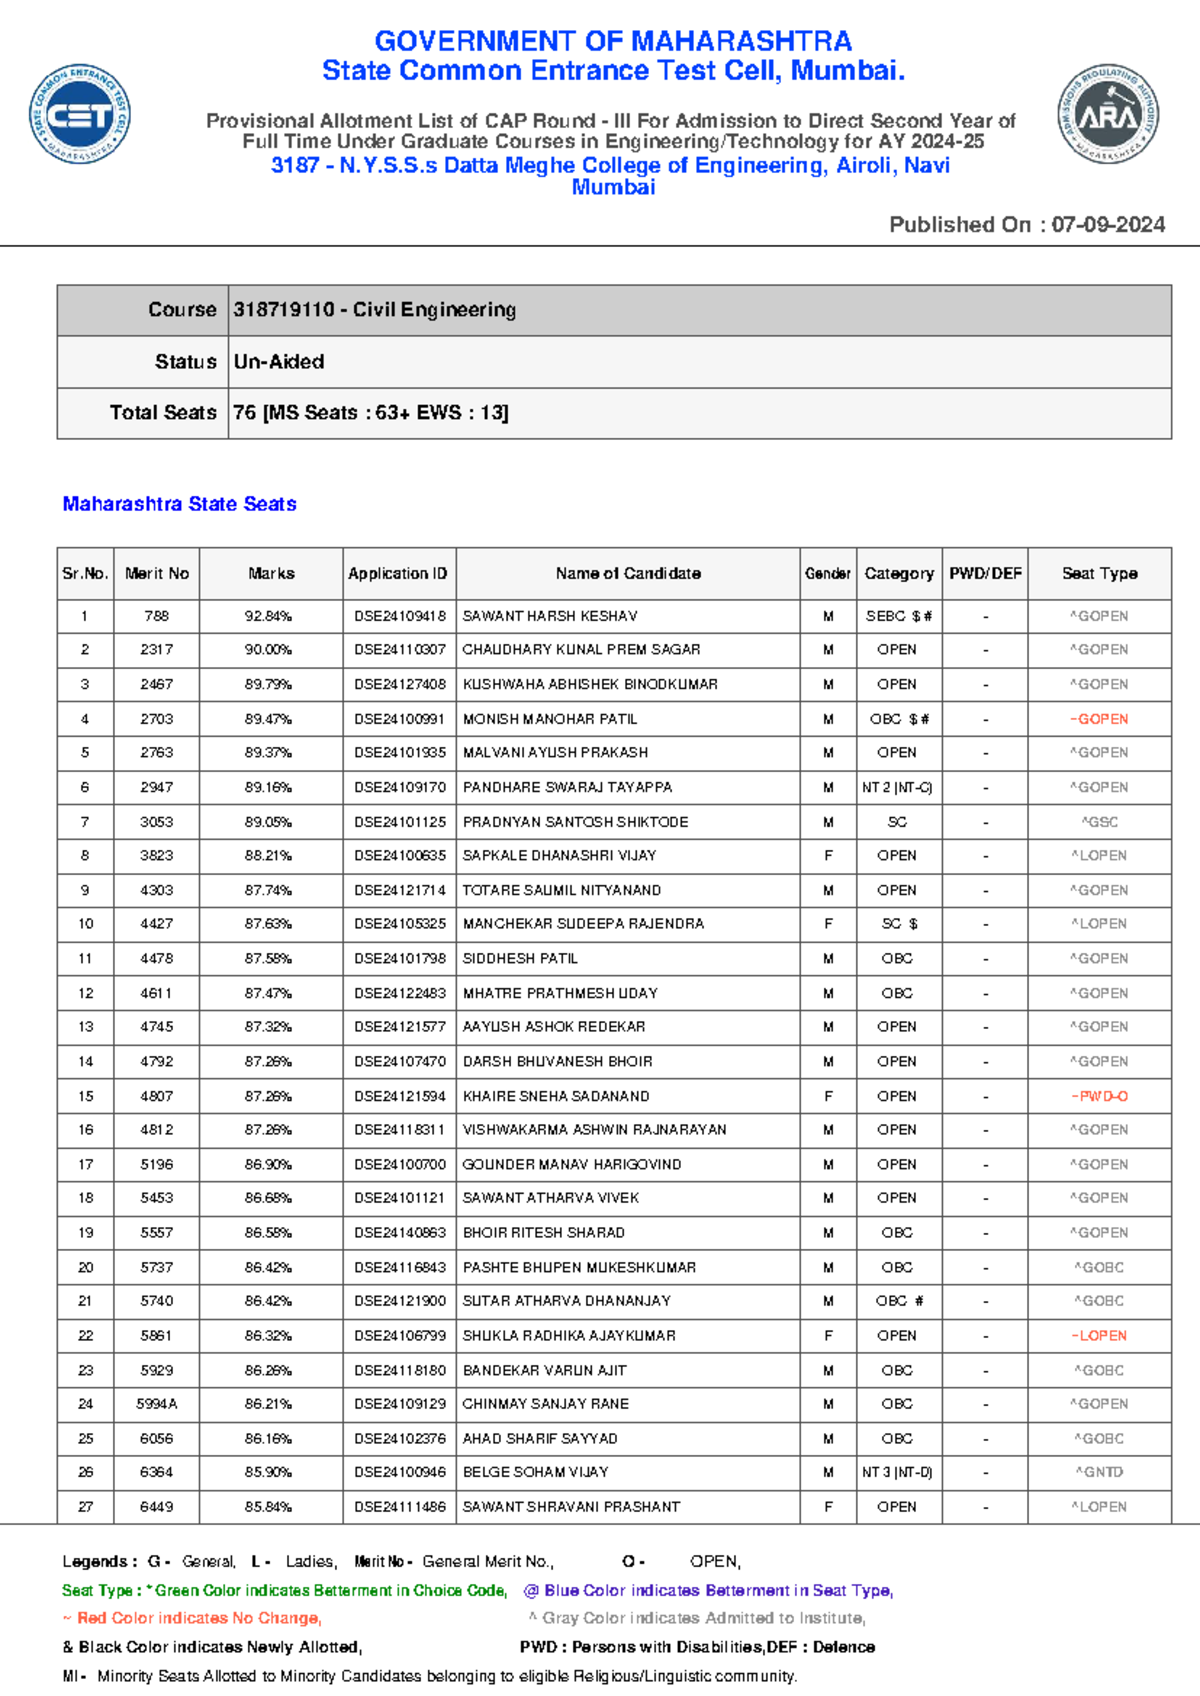Click the Application ID column header
The width and height of the screenshot is (1200, 1696).
pyautogui.click(x=398, y=574)
